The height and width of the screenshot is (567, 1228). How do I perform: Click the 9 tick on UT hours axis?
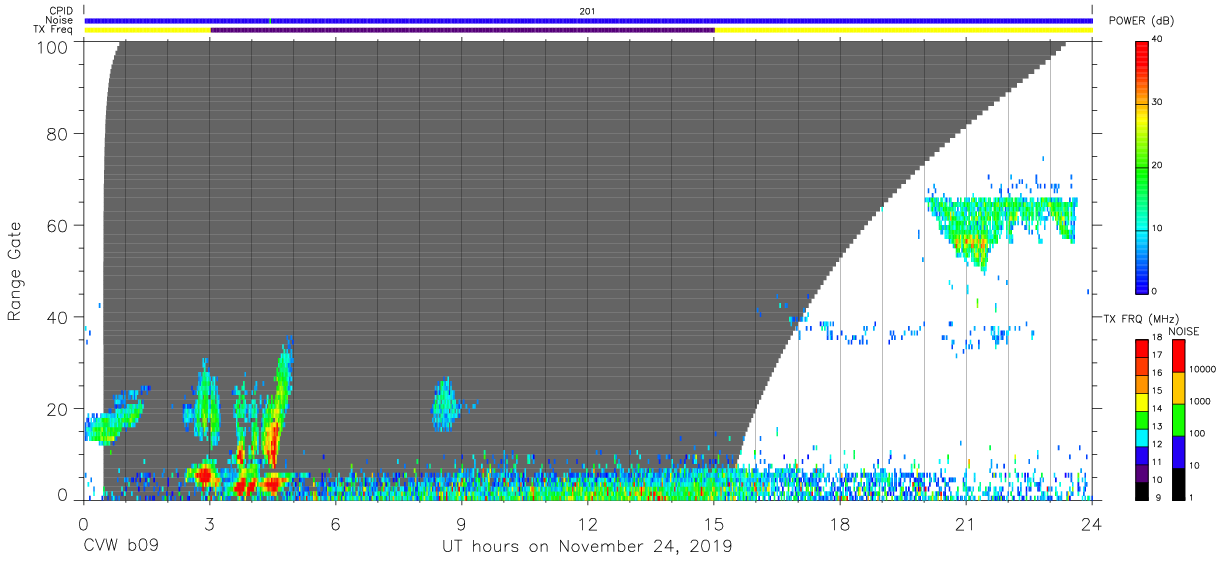coord(462,523)
